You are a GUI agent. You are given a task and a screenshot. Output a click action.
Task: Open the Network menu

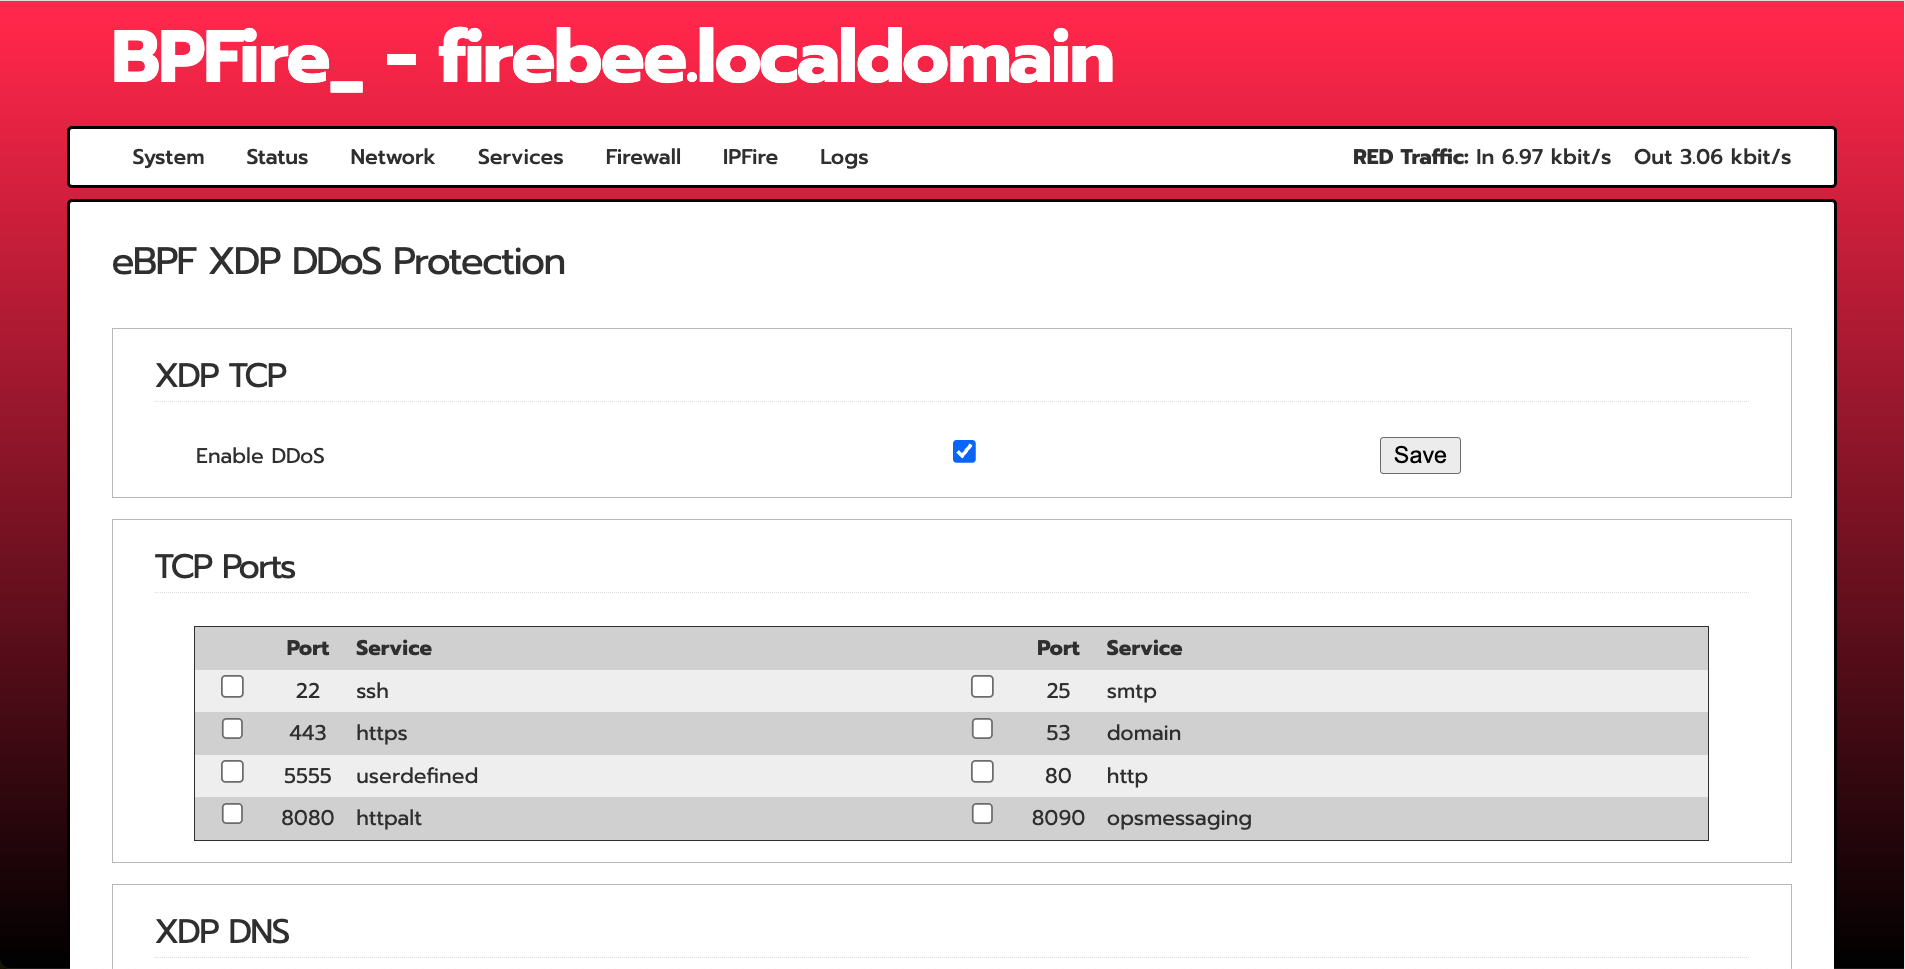click(x=392, y=157)
